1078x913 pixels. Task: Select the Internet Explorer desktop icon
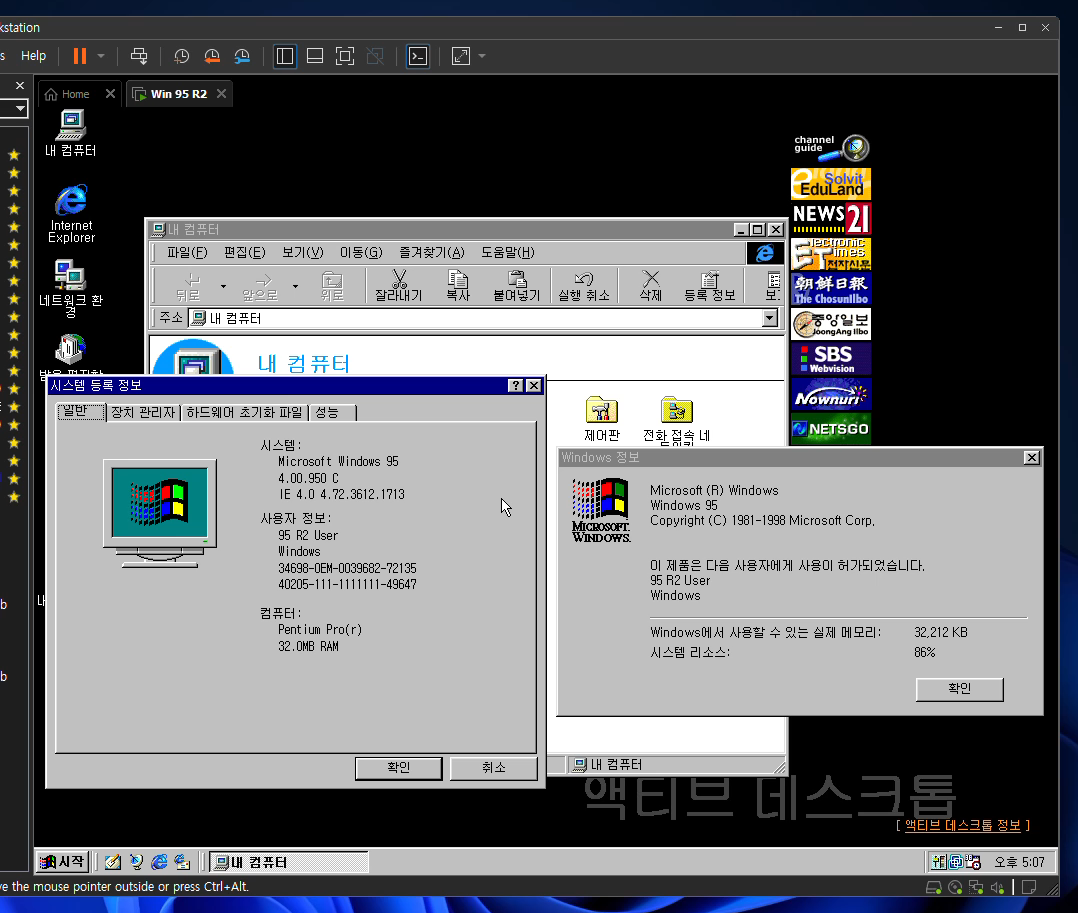pyautogui.click(x=72, y=214)
